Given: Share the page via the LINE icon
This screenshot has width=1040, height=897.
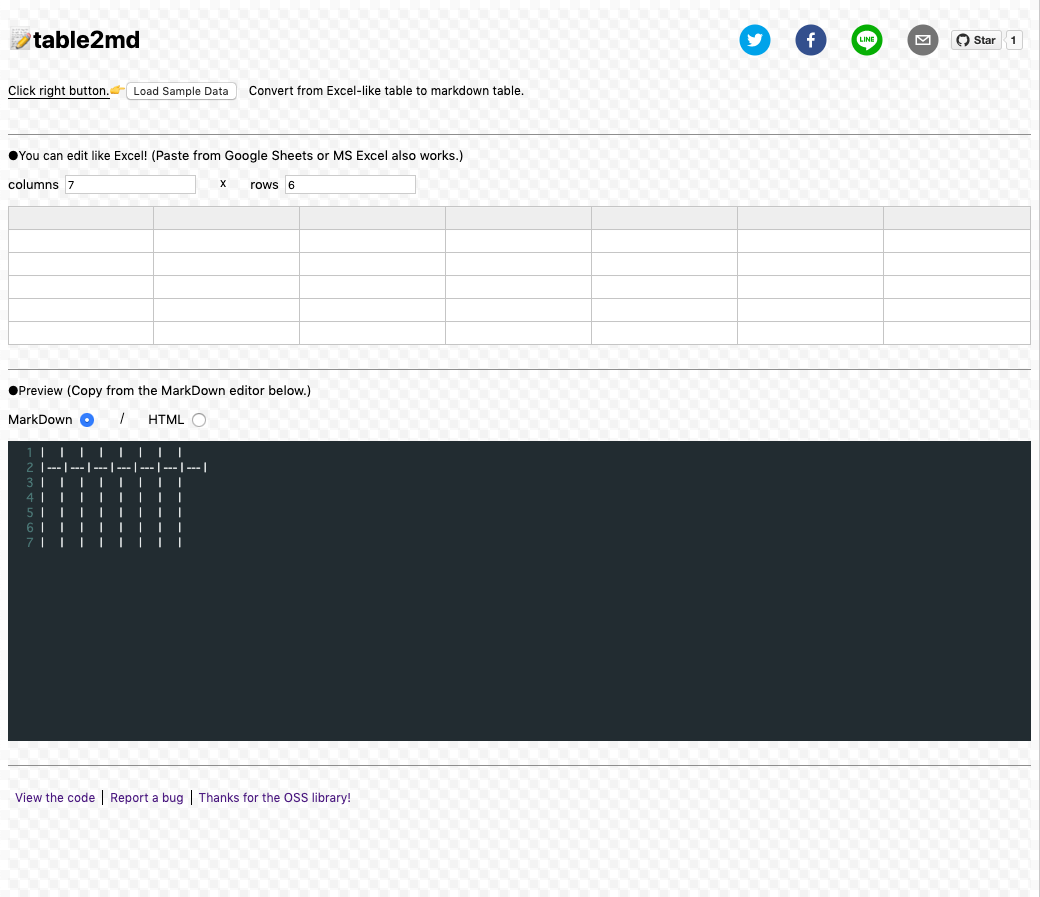Looking at the screenshot, I should point(866,40).
